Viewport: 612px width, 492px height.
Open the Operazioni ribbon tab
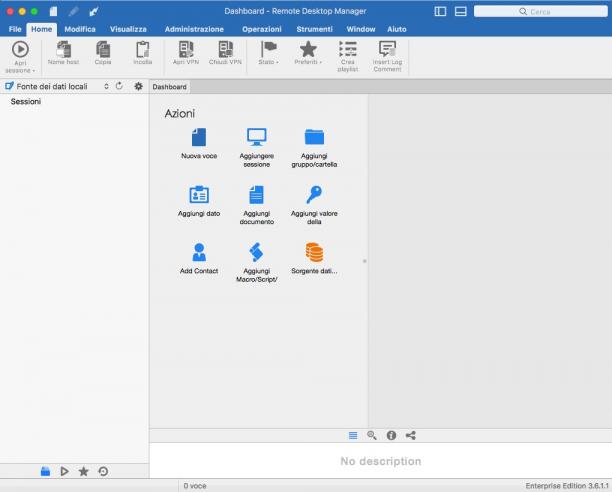point(262,29)
